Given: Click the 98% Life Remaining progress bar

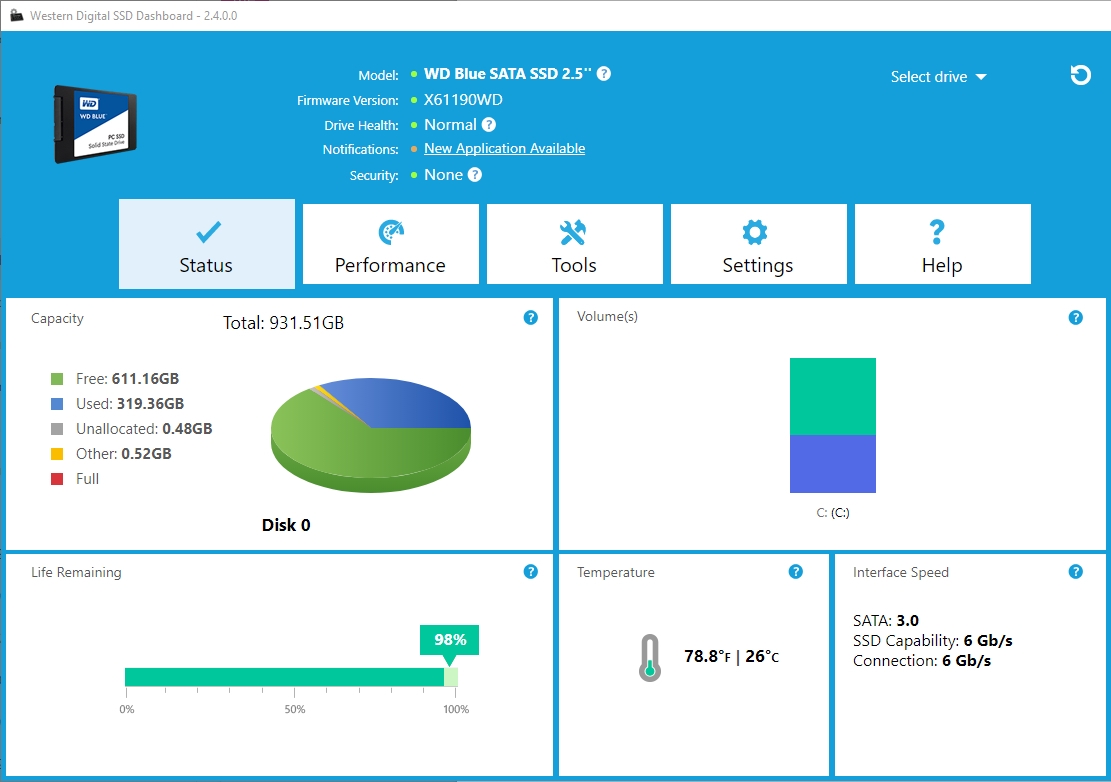Looking at the screenshot, I should click(x=290, y=675).
